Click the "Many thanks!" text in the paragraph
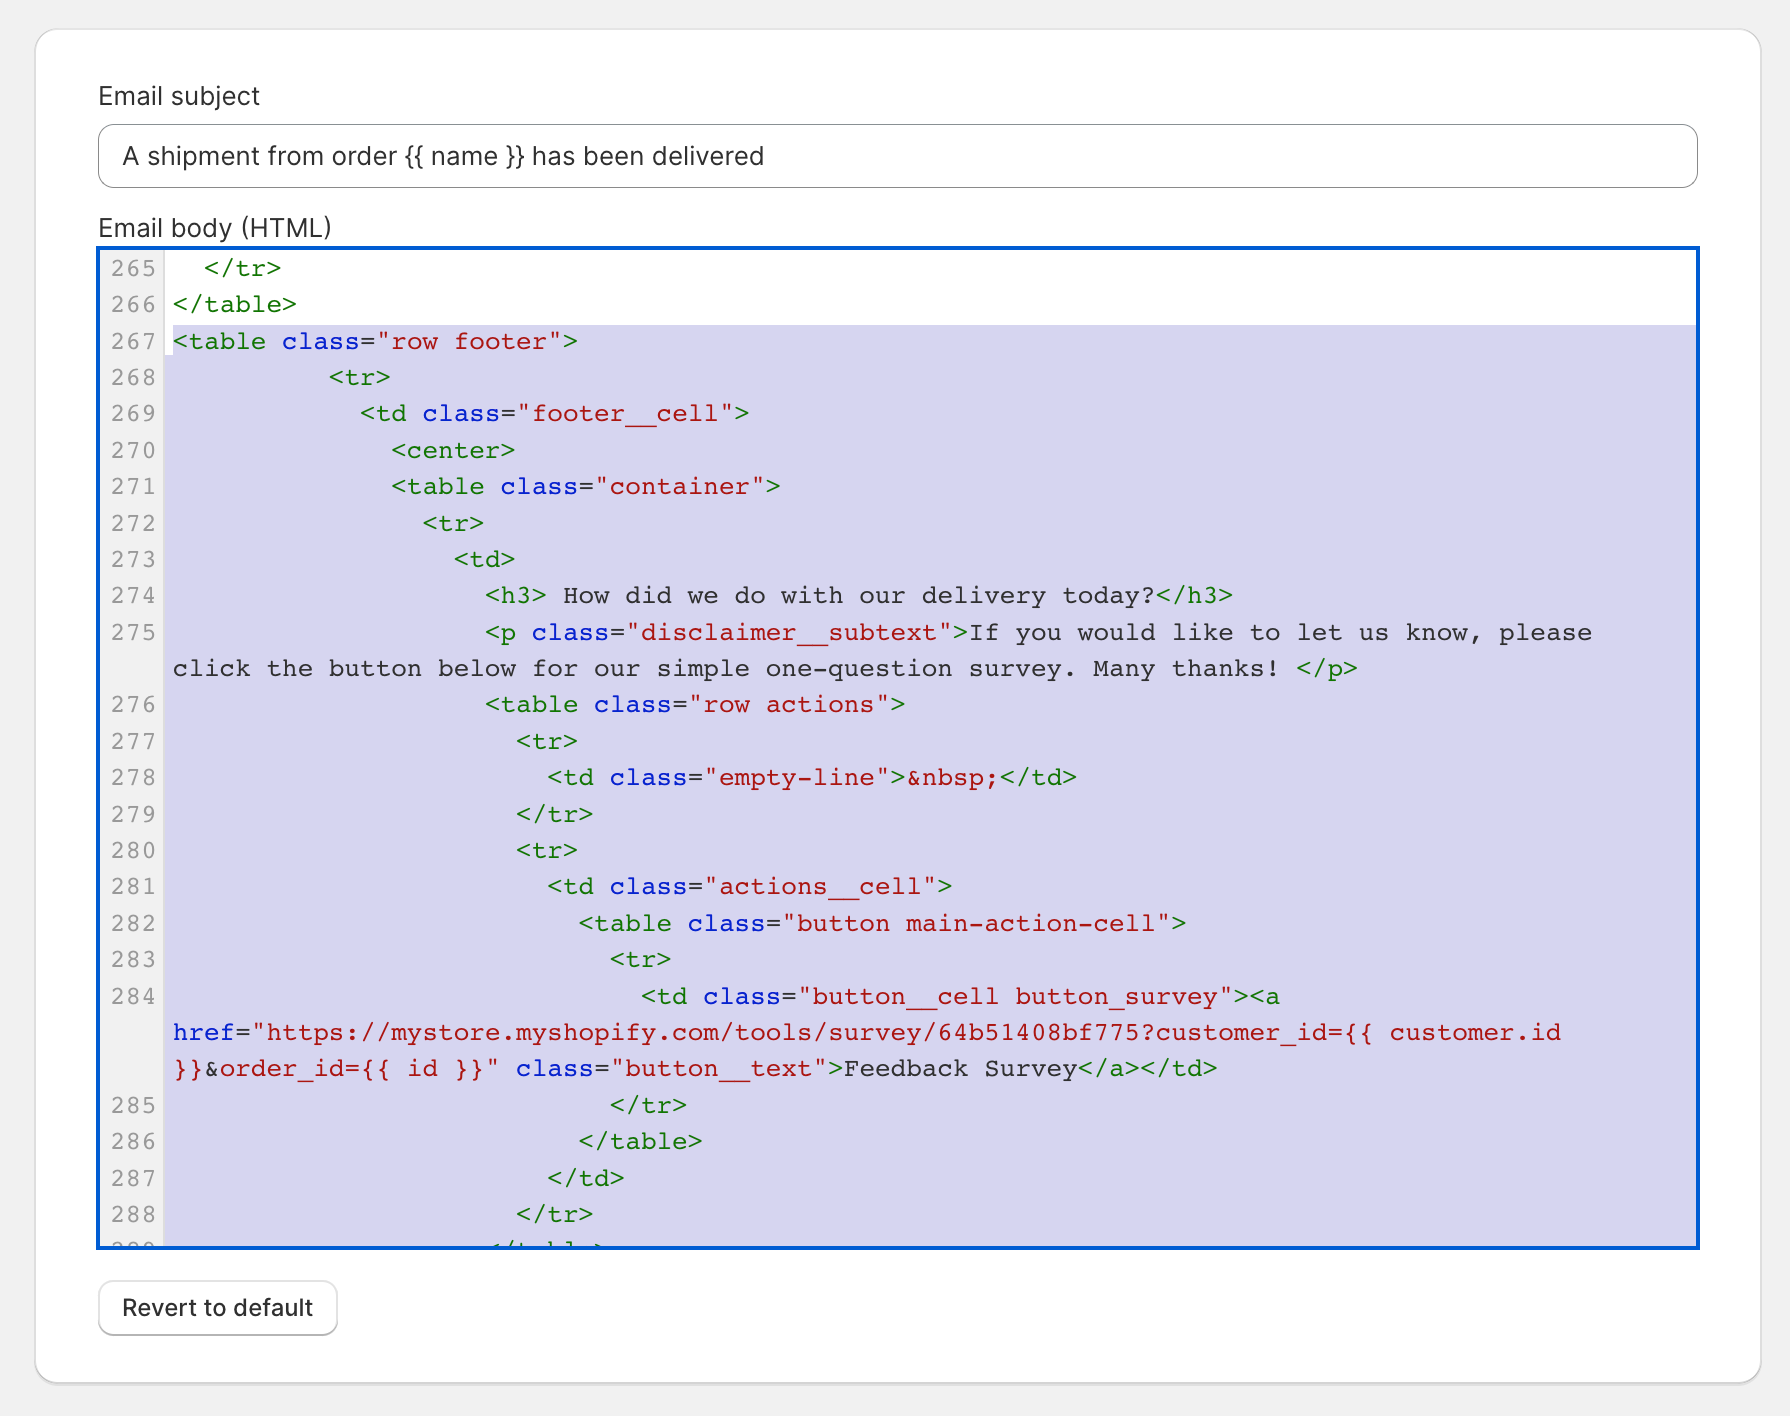The height and width of the screenshot is (1416, 1790). pyautogui.click(x=1186, y=668)
